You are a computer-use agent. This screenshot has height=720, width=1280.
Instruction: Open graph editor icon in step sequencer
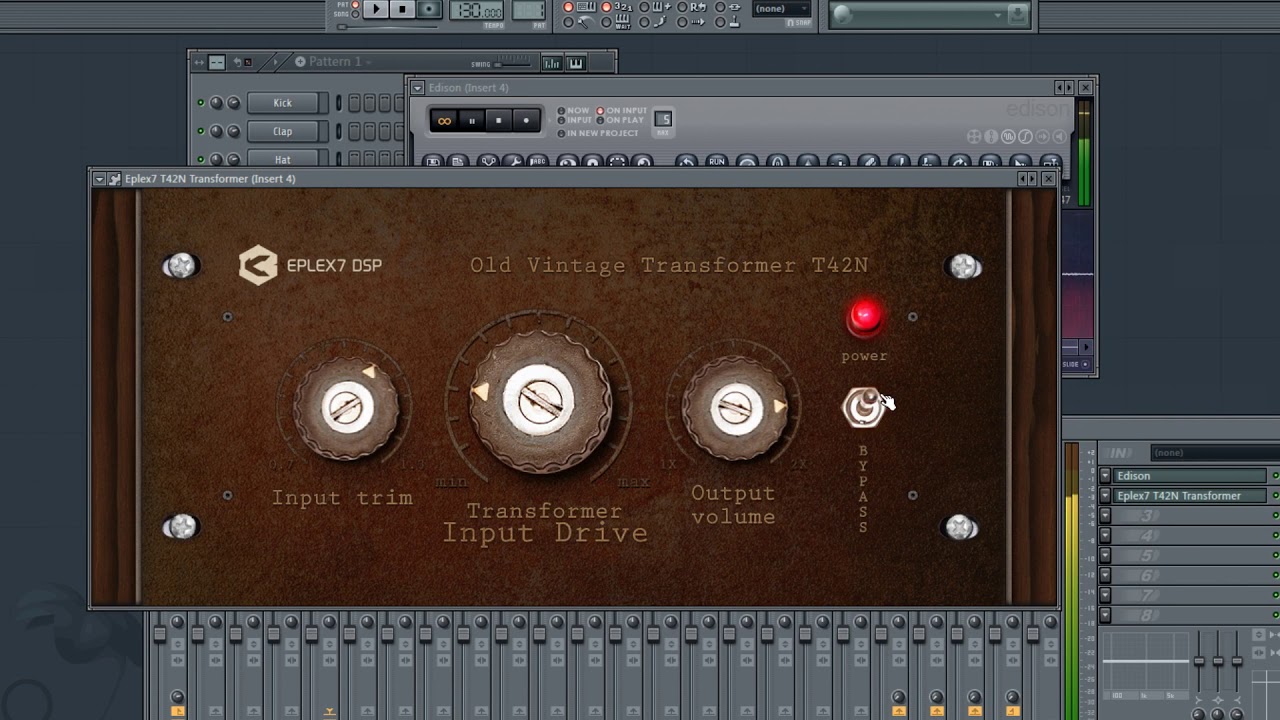tap(552, 63)
